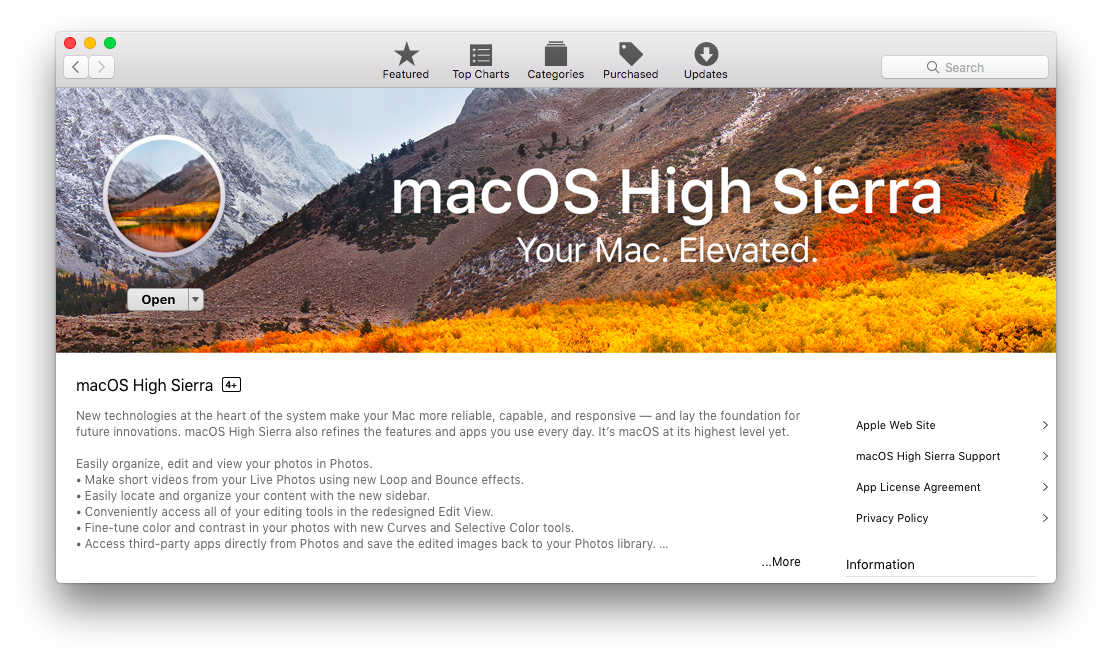
Task: Click the 4+ age rating badge
Action: click(231, 385)
